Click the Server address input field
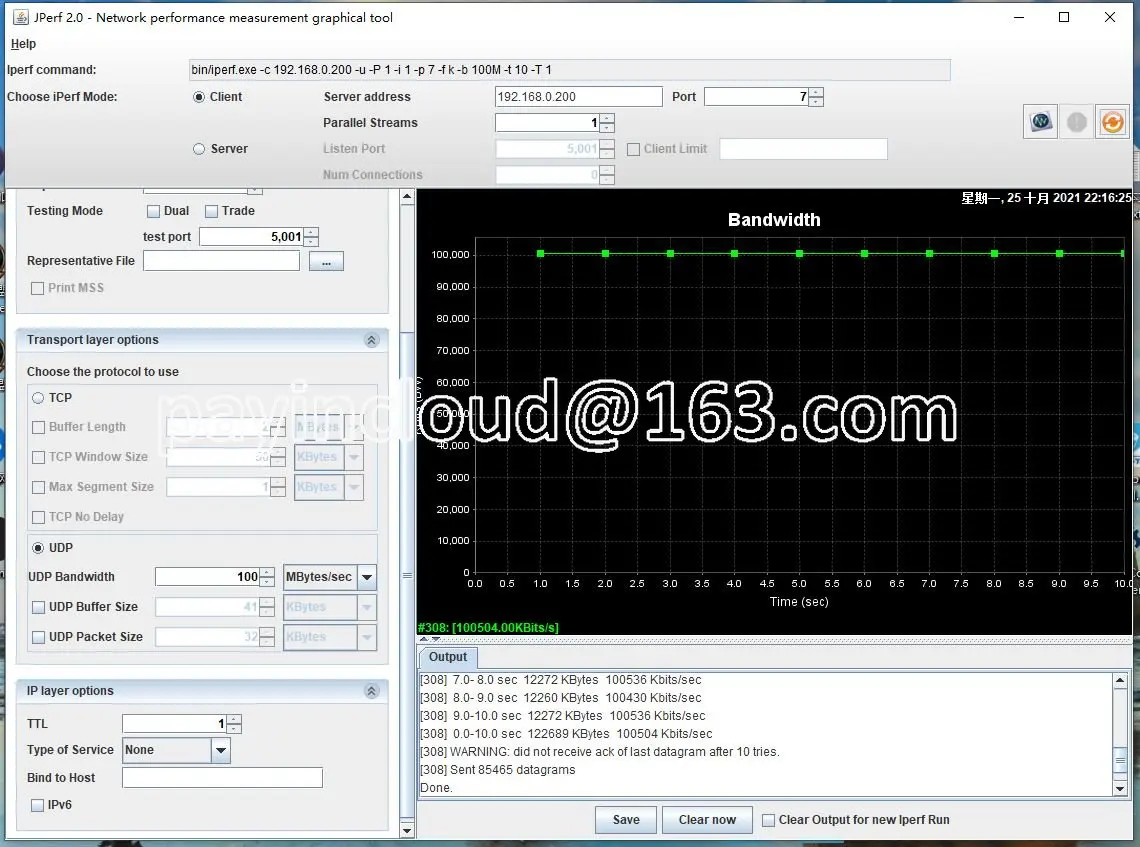The width and height of the screenshot is (1140, 847). (579, 97)
